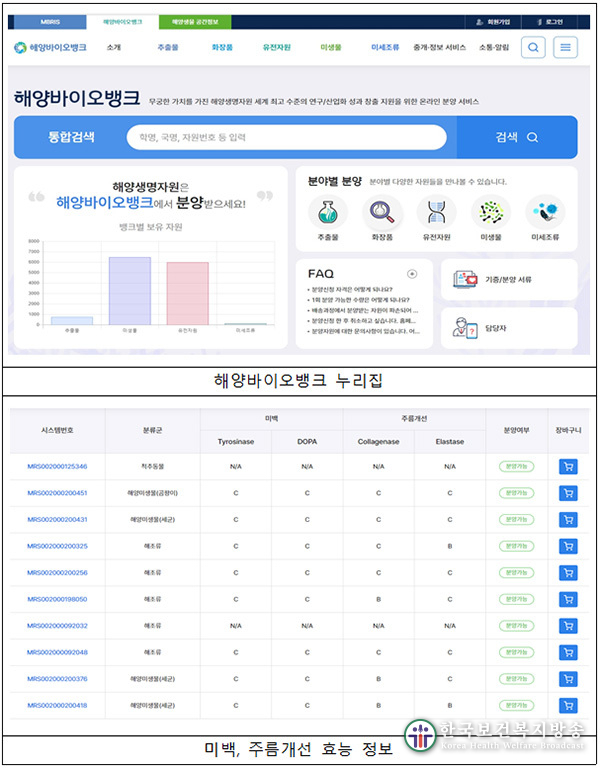The width and height of the screenshot is (600, 770).
Task: Add MRS002000200418 to cart
Action: 568,705
